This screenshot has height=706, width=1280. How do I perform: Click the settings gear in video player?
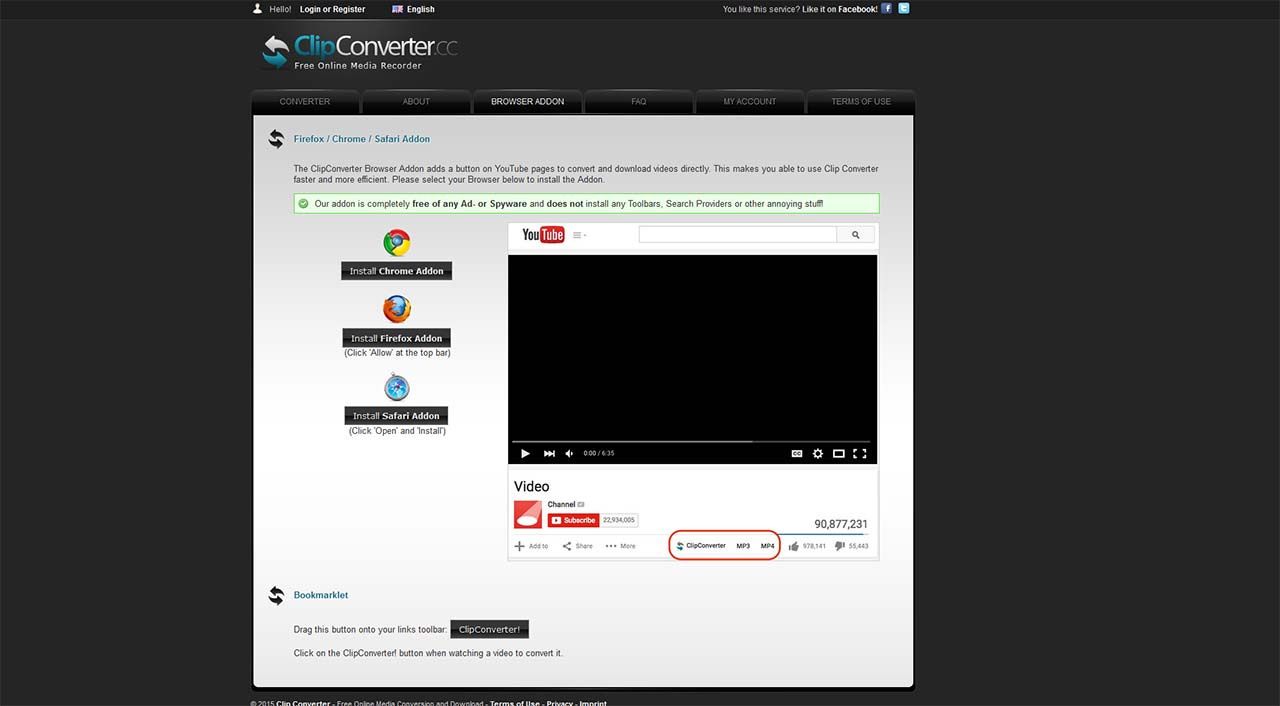(818, 453)
